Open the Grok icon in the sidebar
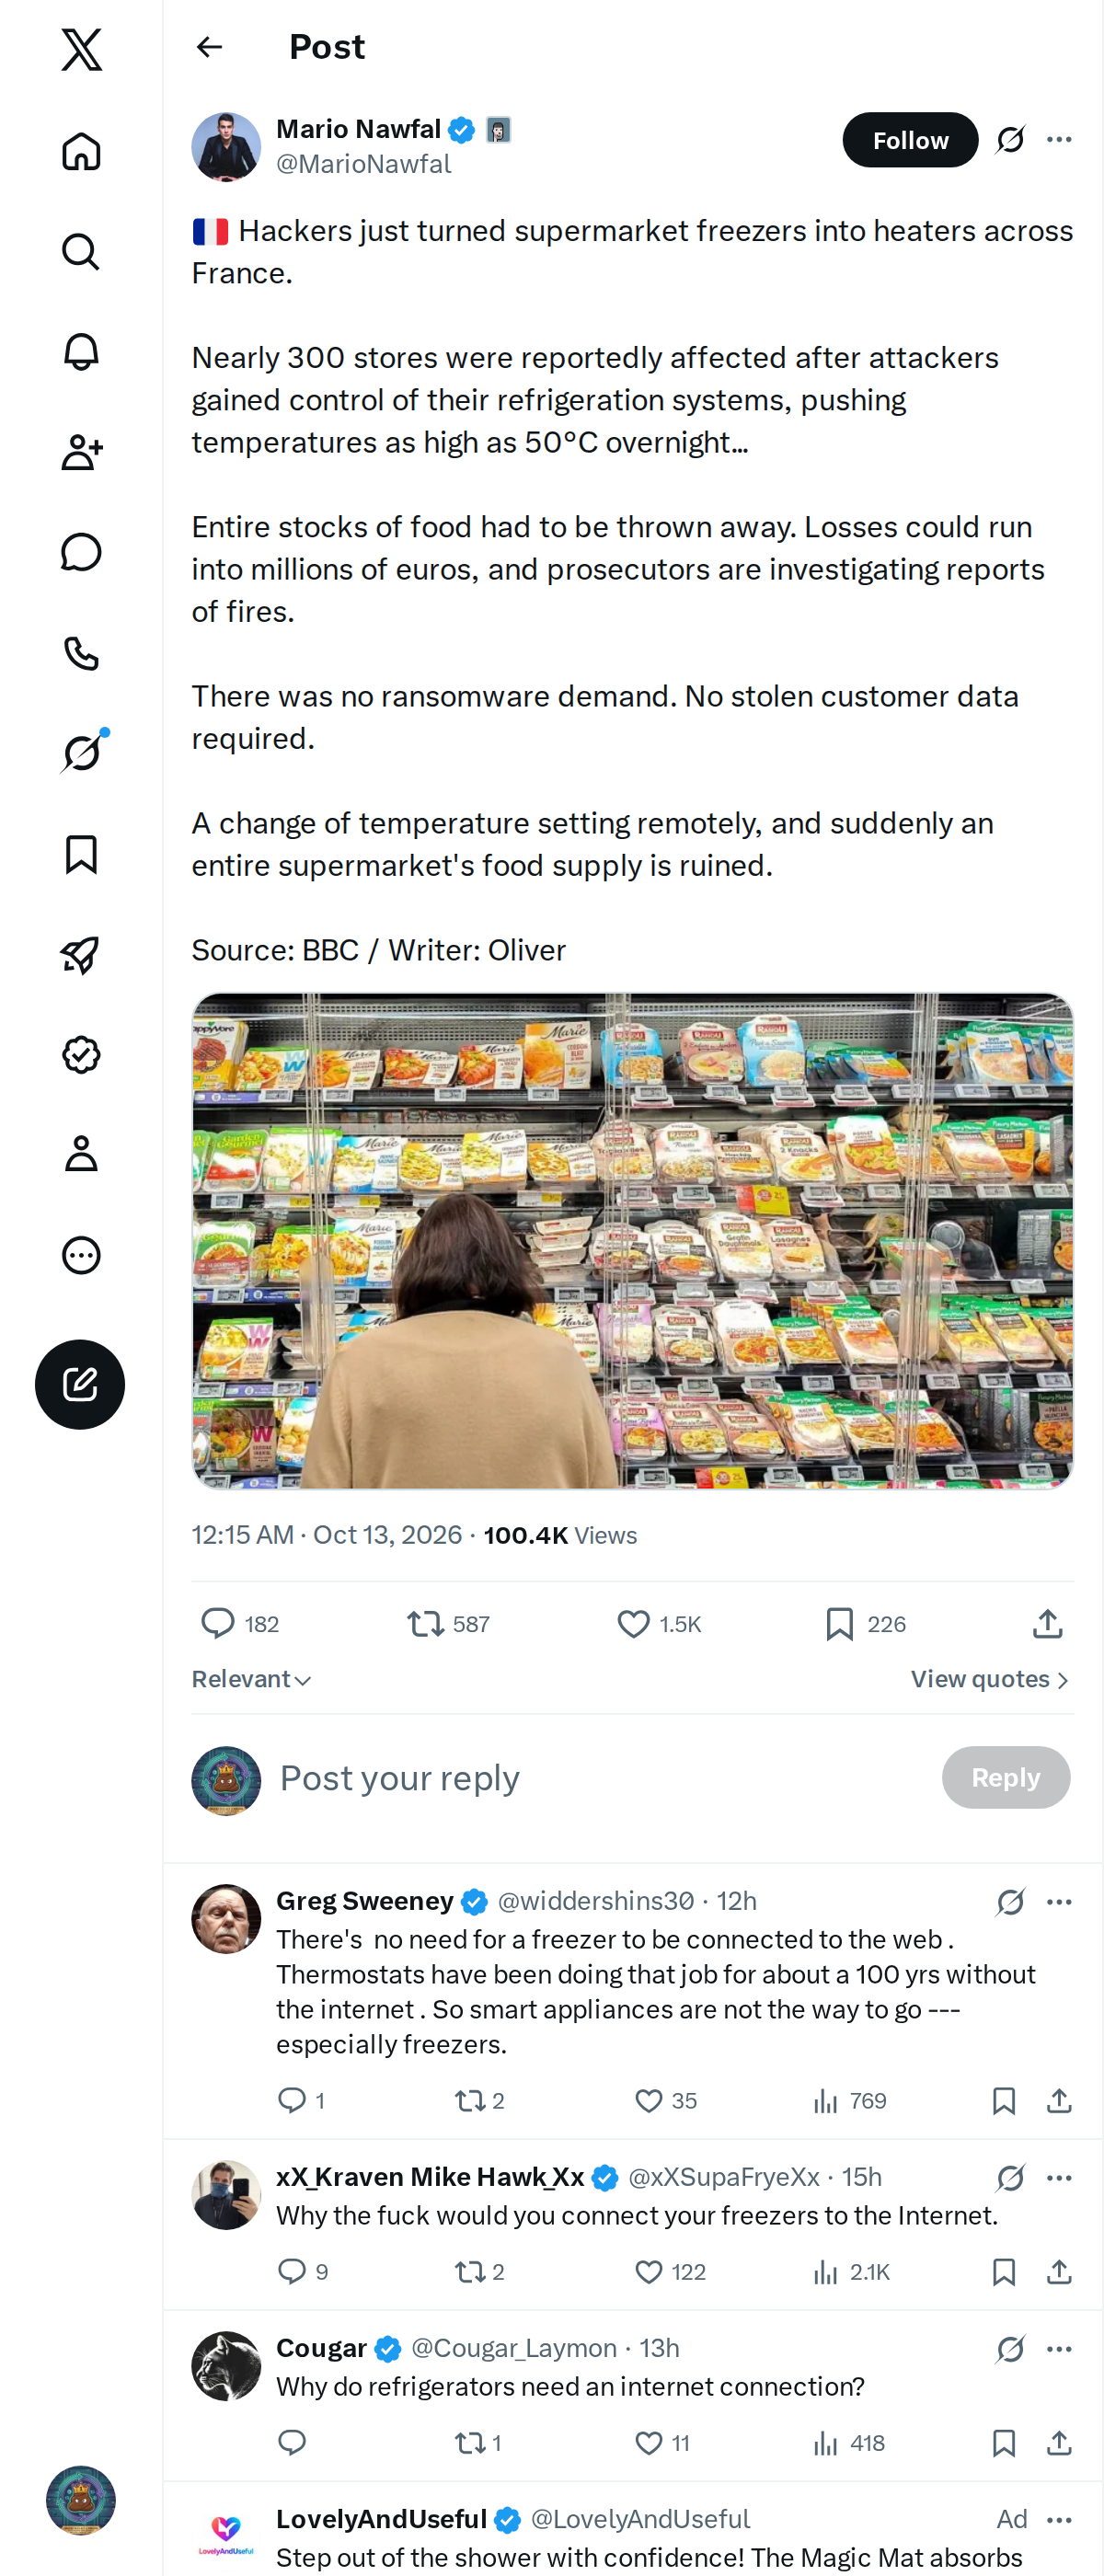1104x2576 pixels. coord(81,752)
